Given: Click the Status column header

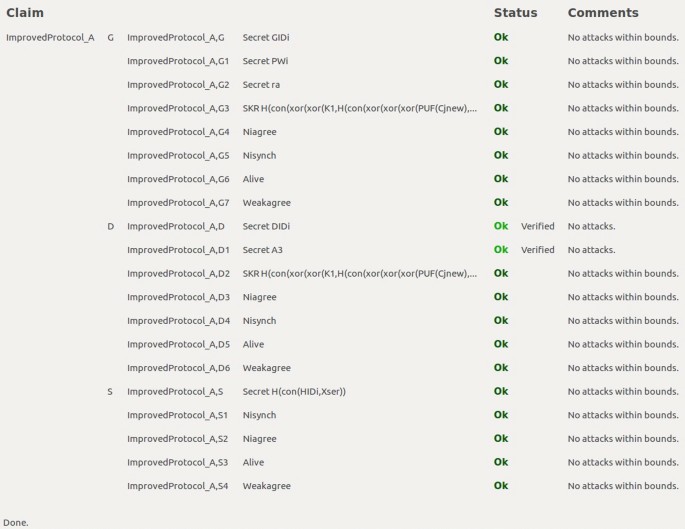Looking at the screenshot, I should pyautogui.click(x=515, y=13).
